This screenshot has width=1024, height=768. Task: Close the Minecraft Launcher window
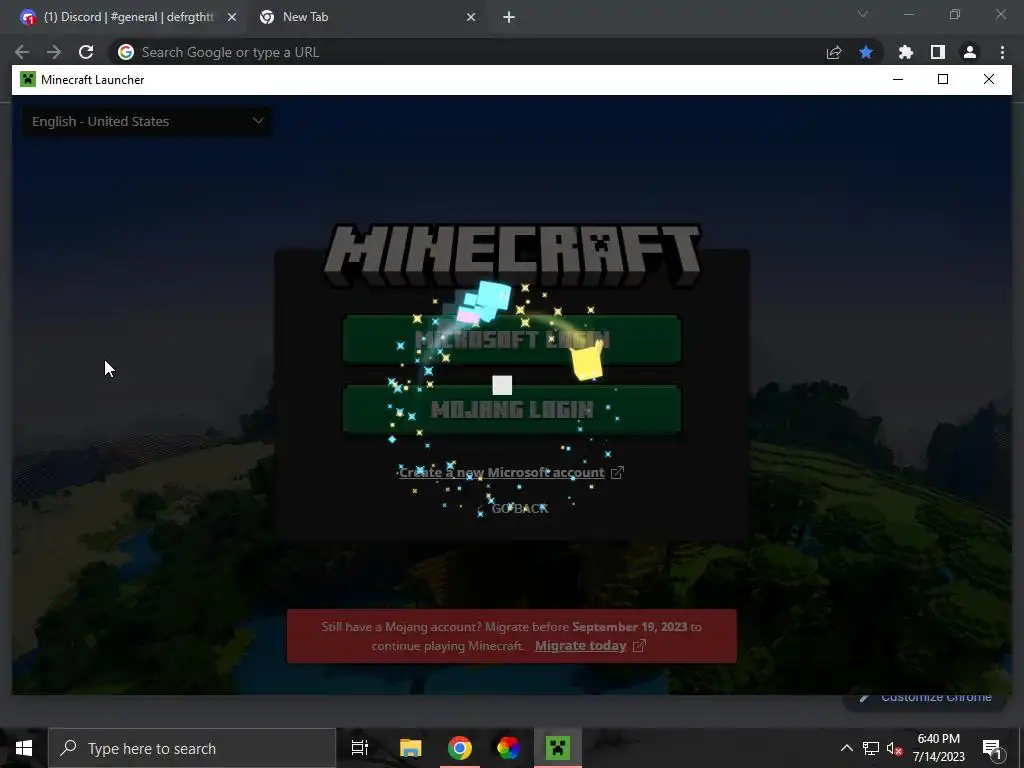click(x=989, y=80)
